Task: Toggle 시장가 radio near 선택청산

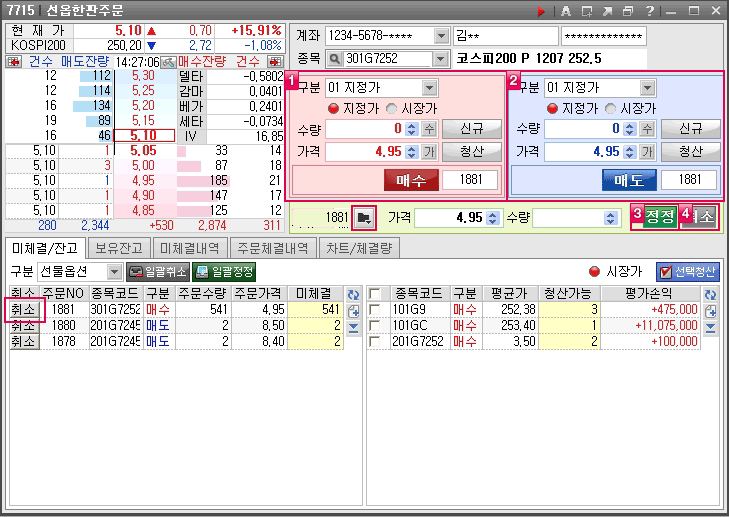Action: [x=594, y=271]
